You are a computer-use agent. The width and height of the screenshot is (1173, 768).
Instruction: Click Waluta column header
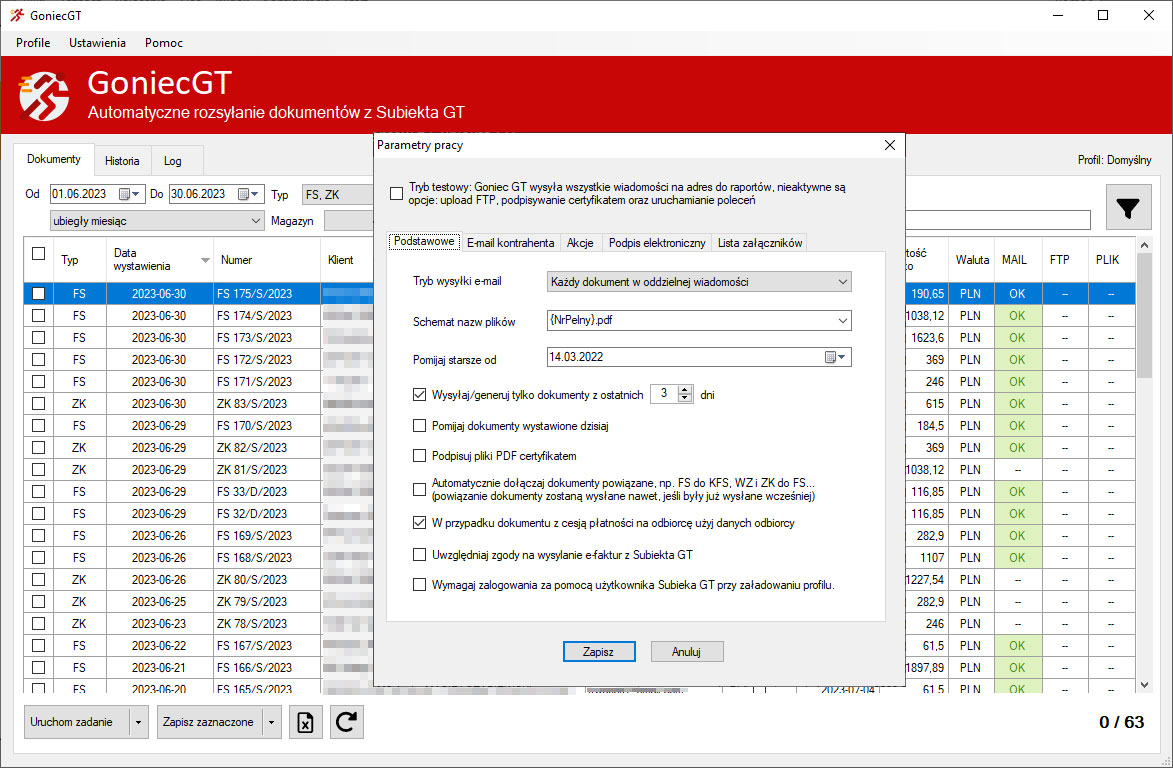coord(972,260)
